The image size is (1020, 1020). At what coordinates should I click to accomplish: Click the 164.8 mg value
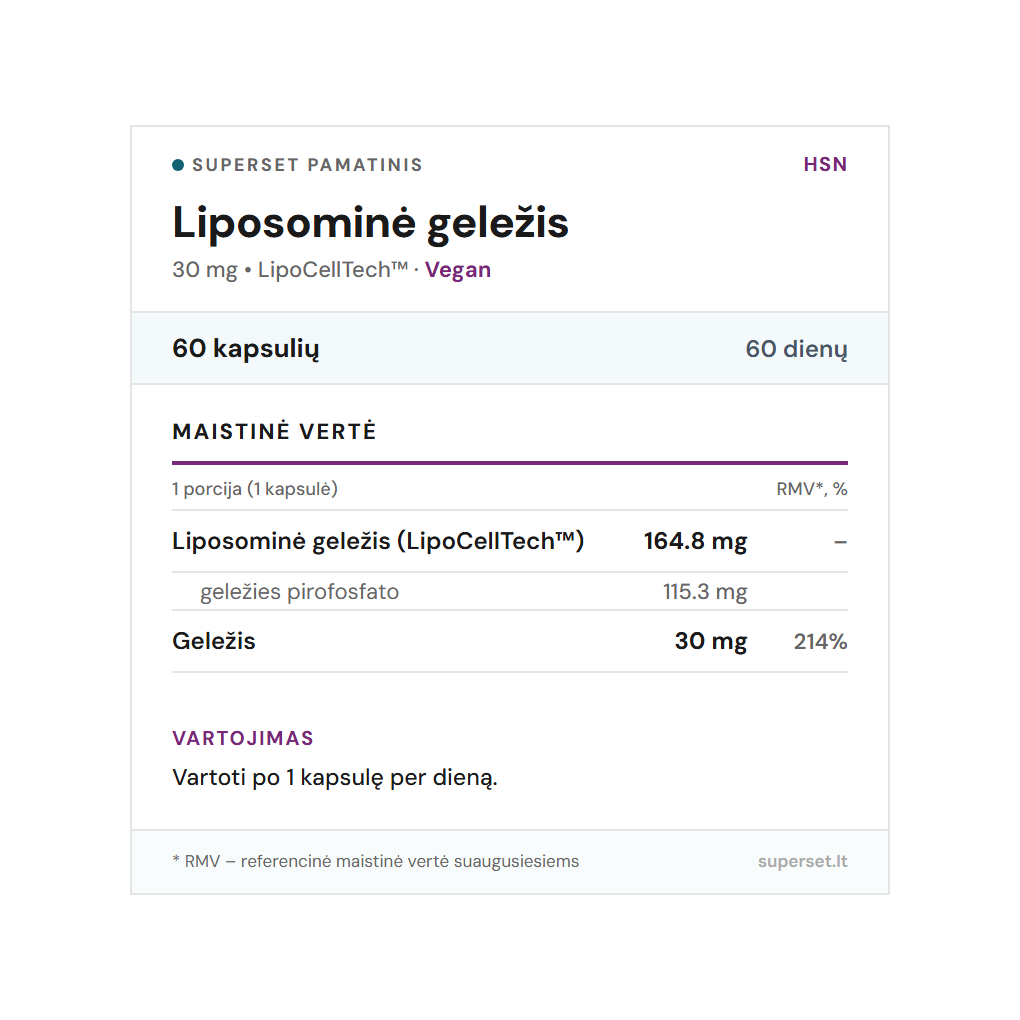coord(695,541)
